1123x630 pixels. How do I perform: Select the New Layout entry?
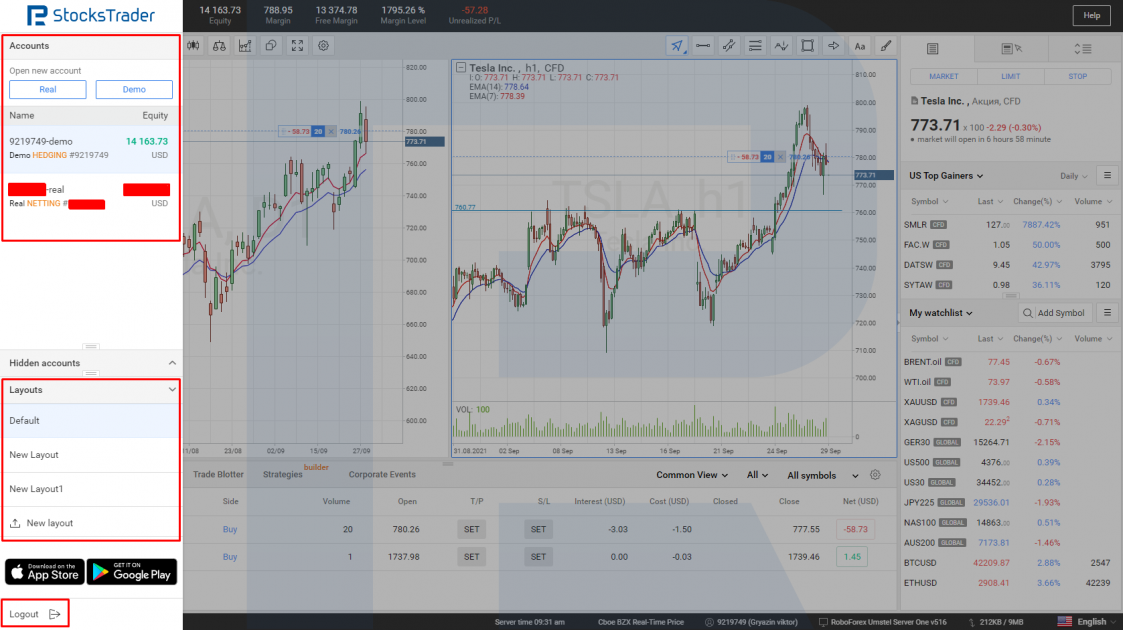pyautogui.click(x=90, y=455)
